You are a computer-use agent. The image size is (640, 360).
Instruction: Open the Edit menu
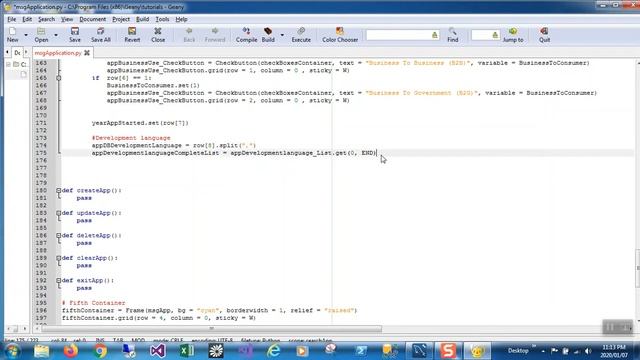27,19
